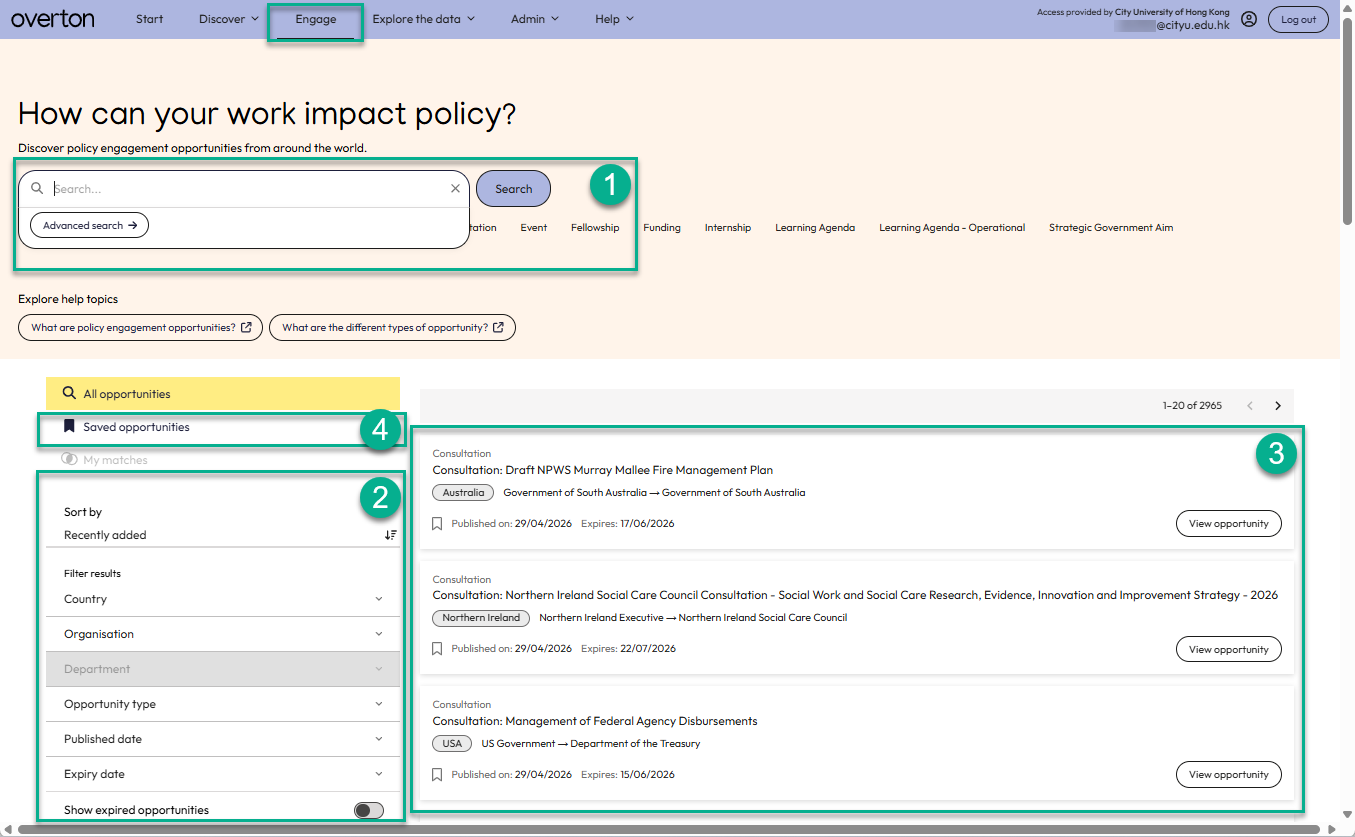The width and height of the screenshot is (1355, 837).
Task: Open the user account profile icon
Action: 1248,19
